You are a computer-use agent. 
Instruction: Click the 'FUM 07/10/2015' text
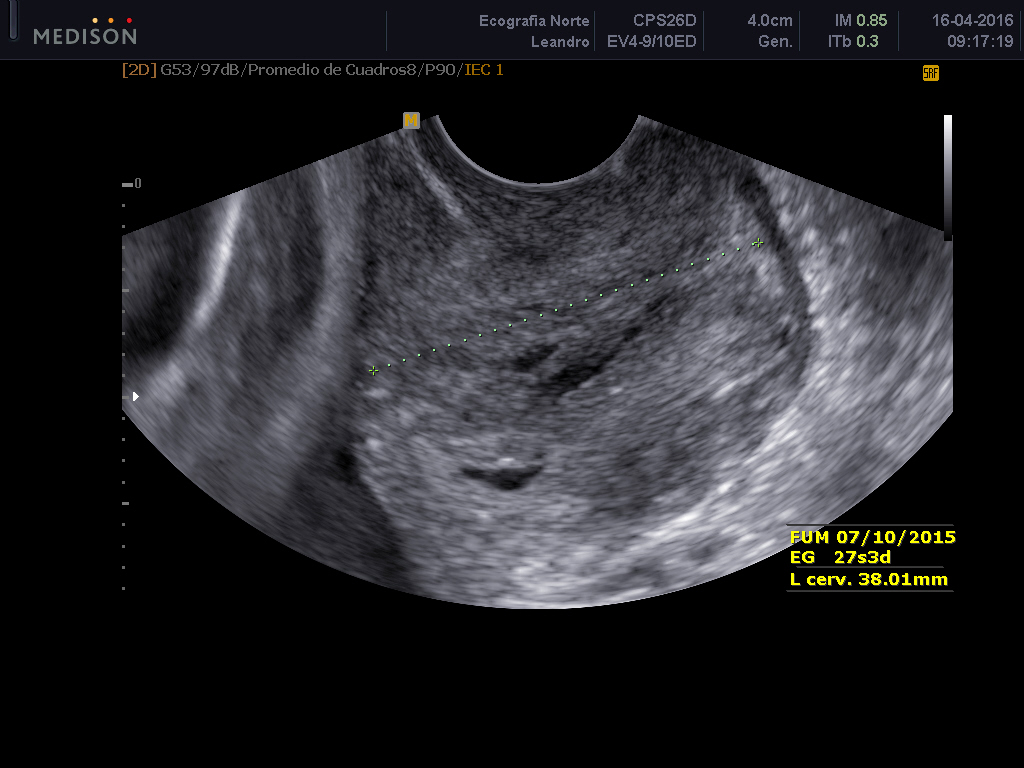872,537
